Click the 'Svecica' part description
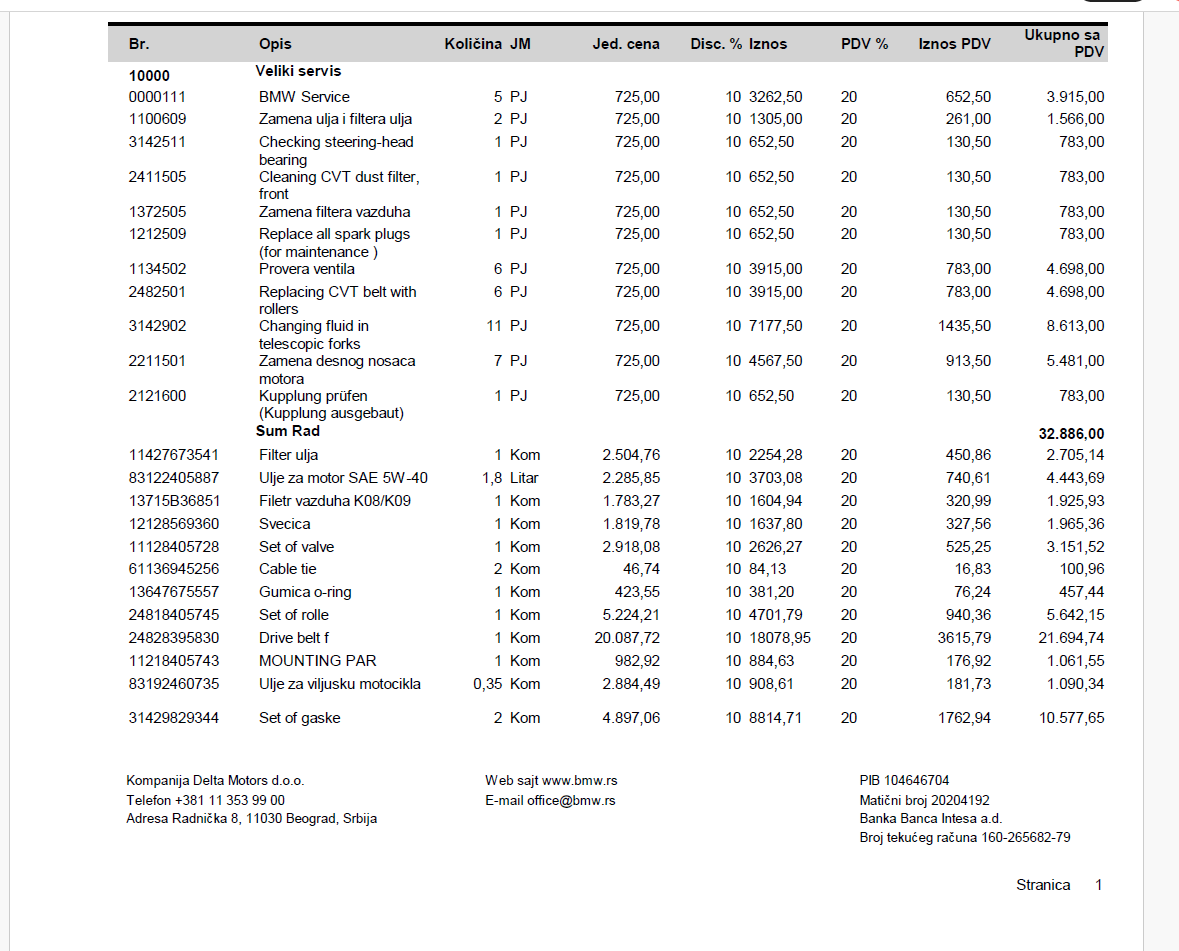This screenshot has height=951, width=1179. pos(284,524)
